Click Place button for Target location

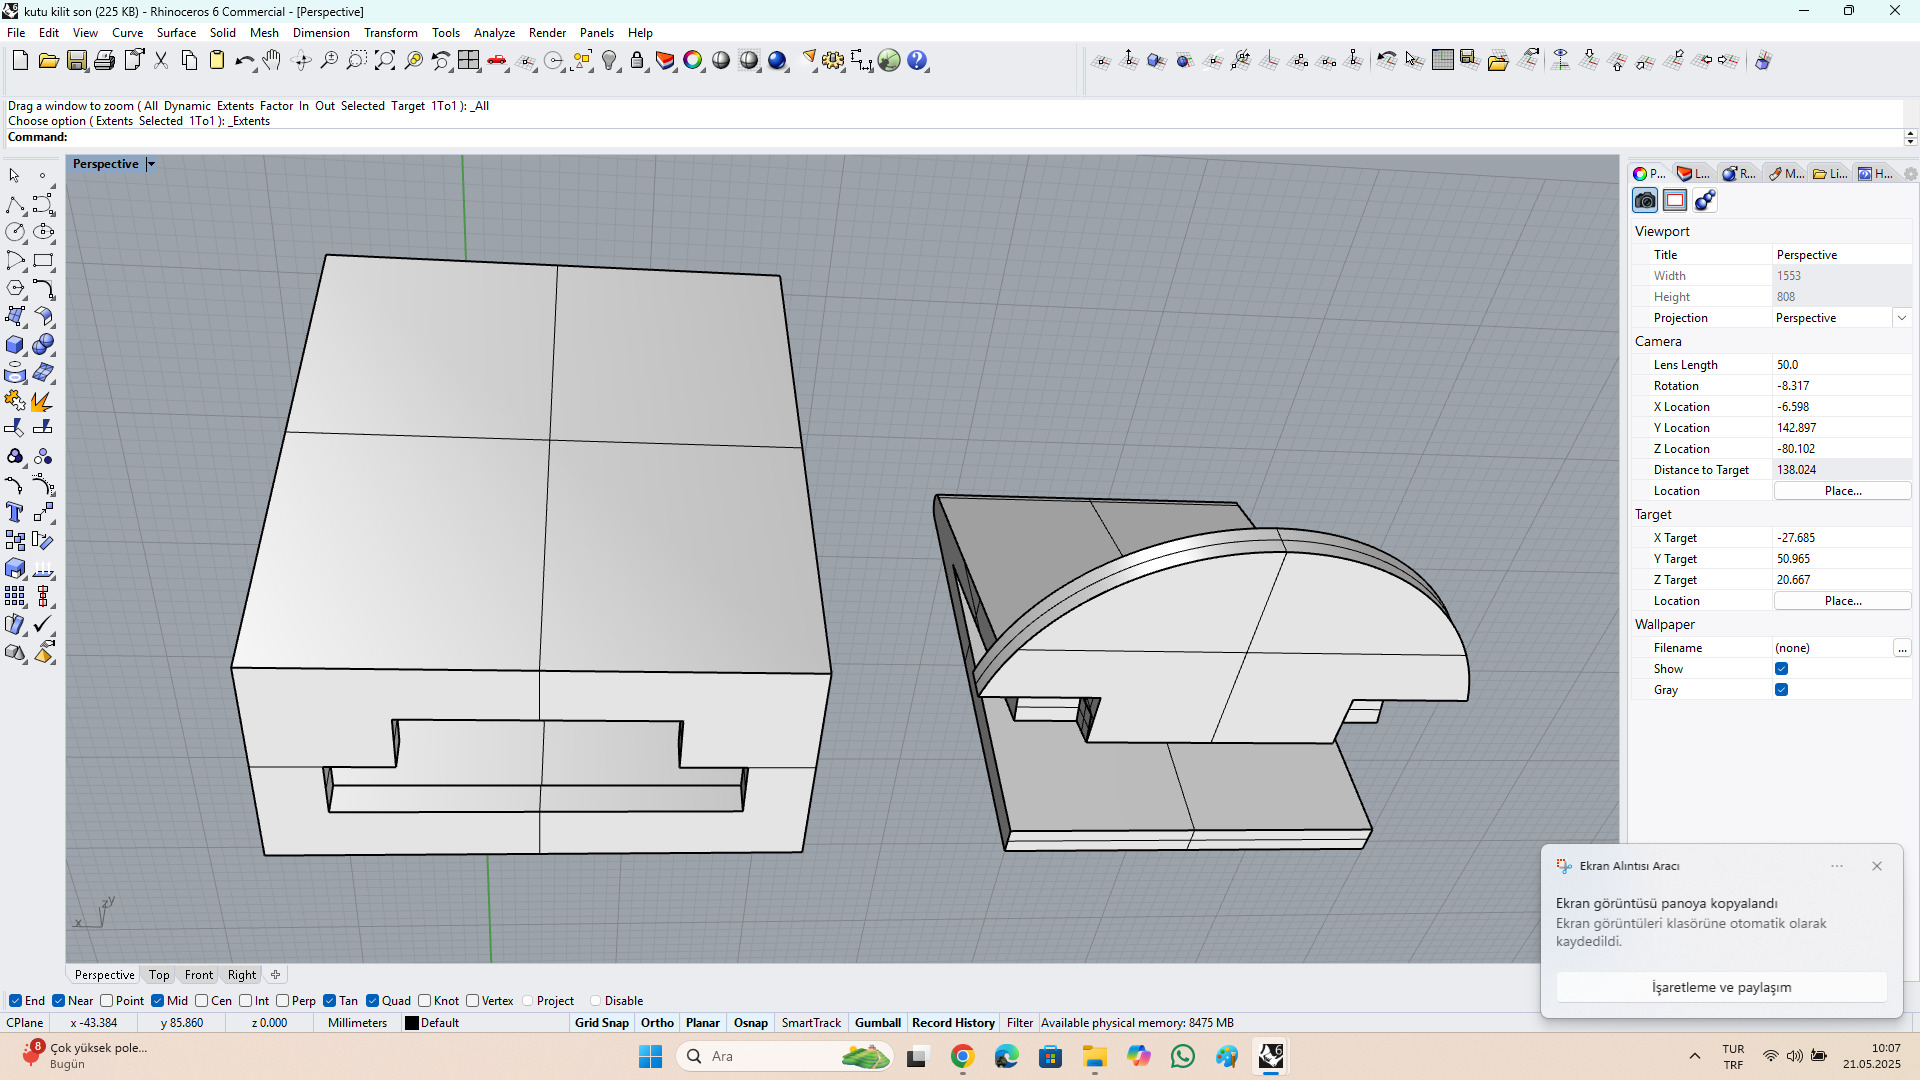pos(1842,601)
